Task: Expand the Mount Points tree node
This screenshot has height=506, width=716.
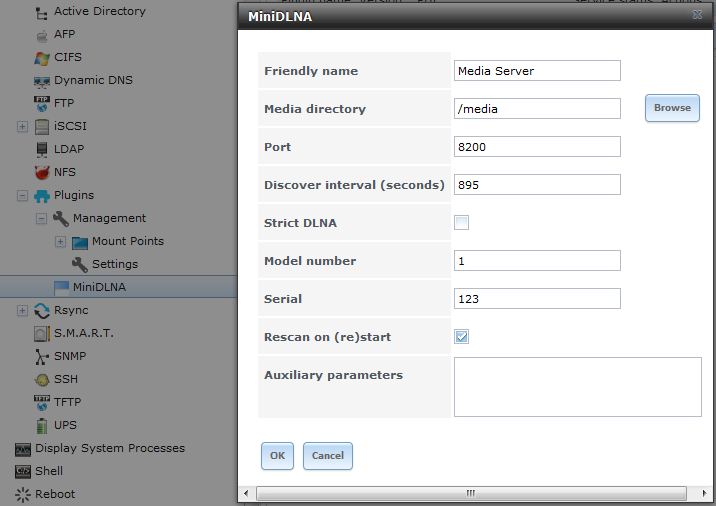Action: click(x=60, y=242)
